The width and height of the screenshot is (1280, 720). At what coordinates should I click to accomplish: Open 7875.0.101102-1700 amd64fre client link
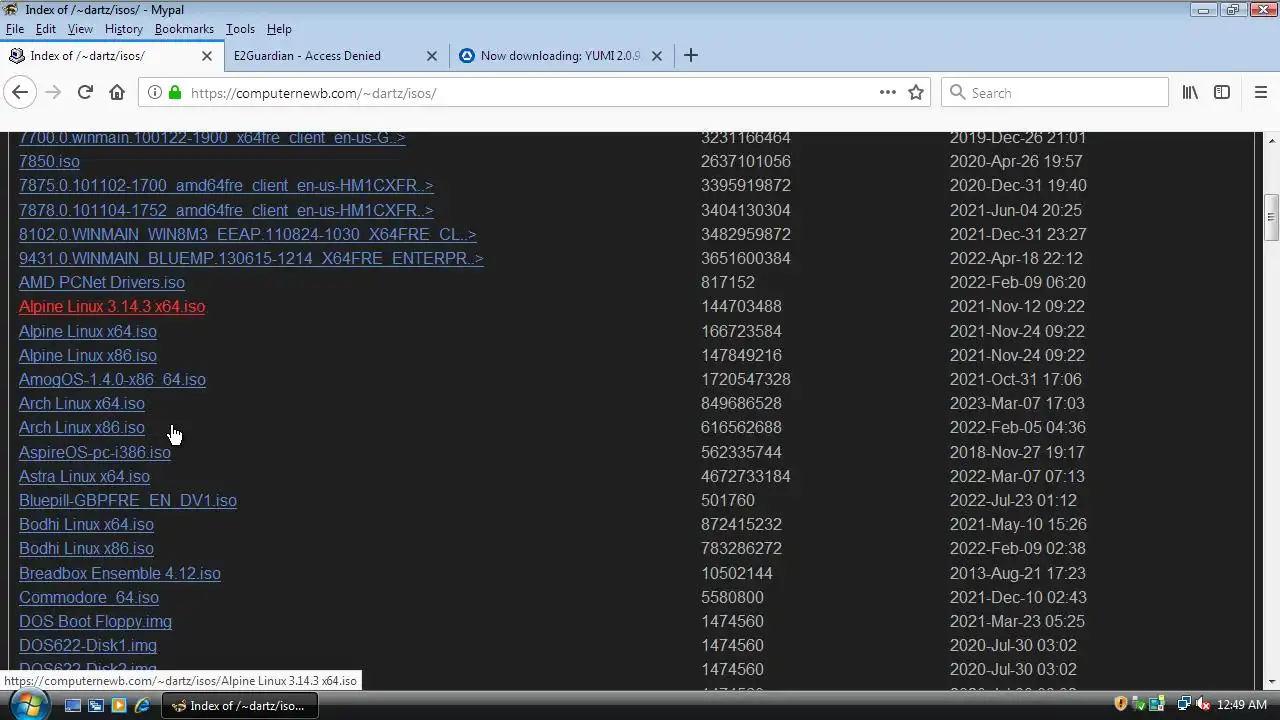click(226, 185)
